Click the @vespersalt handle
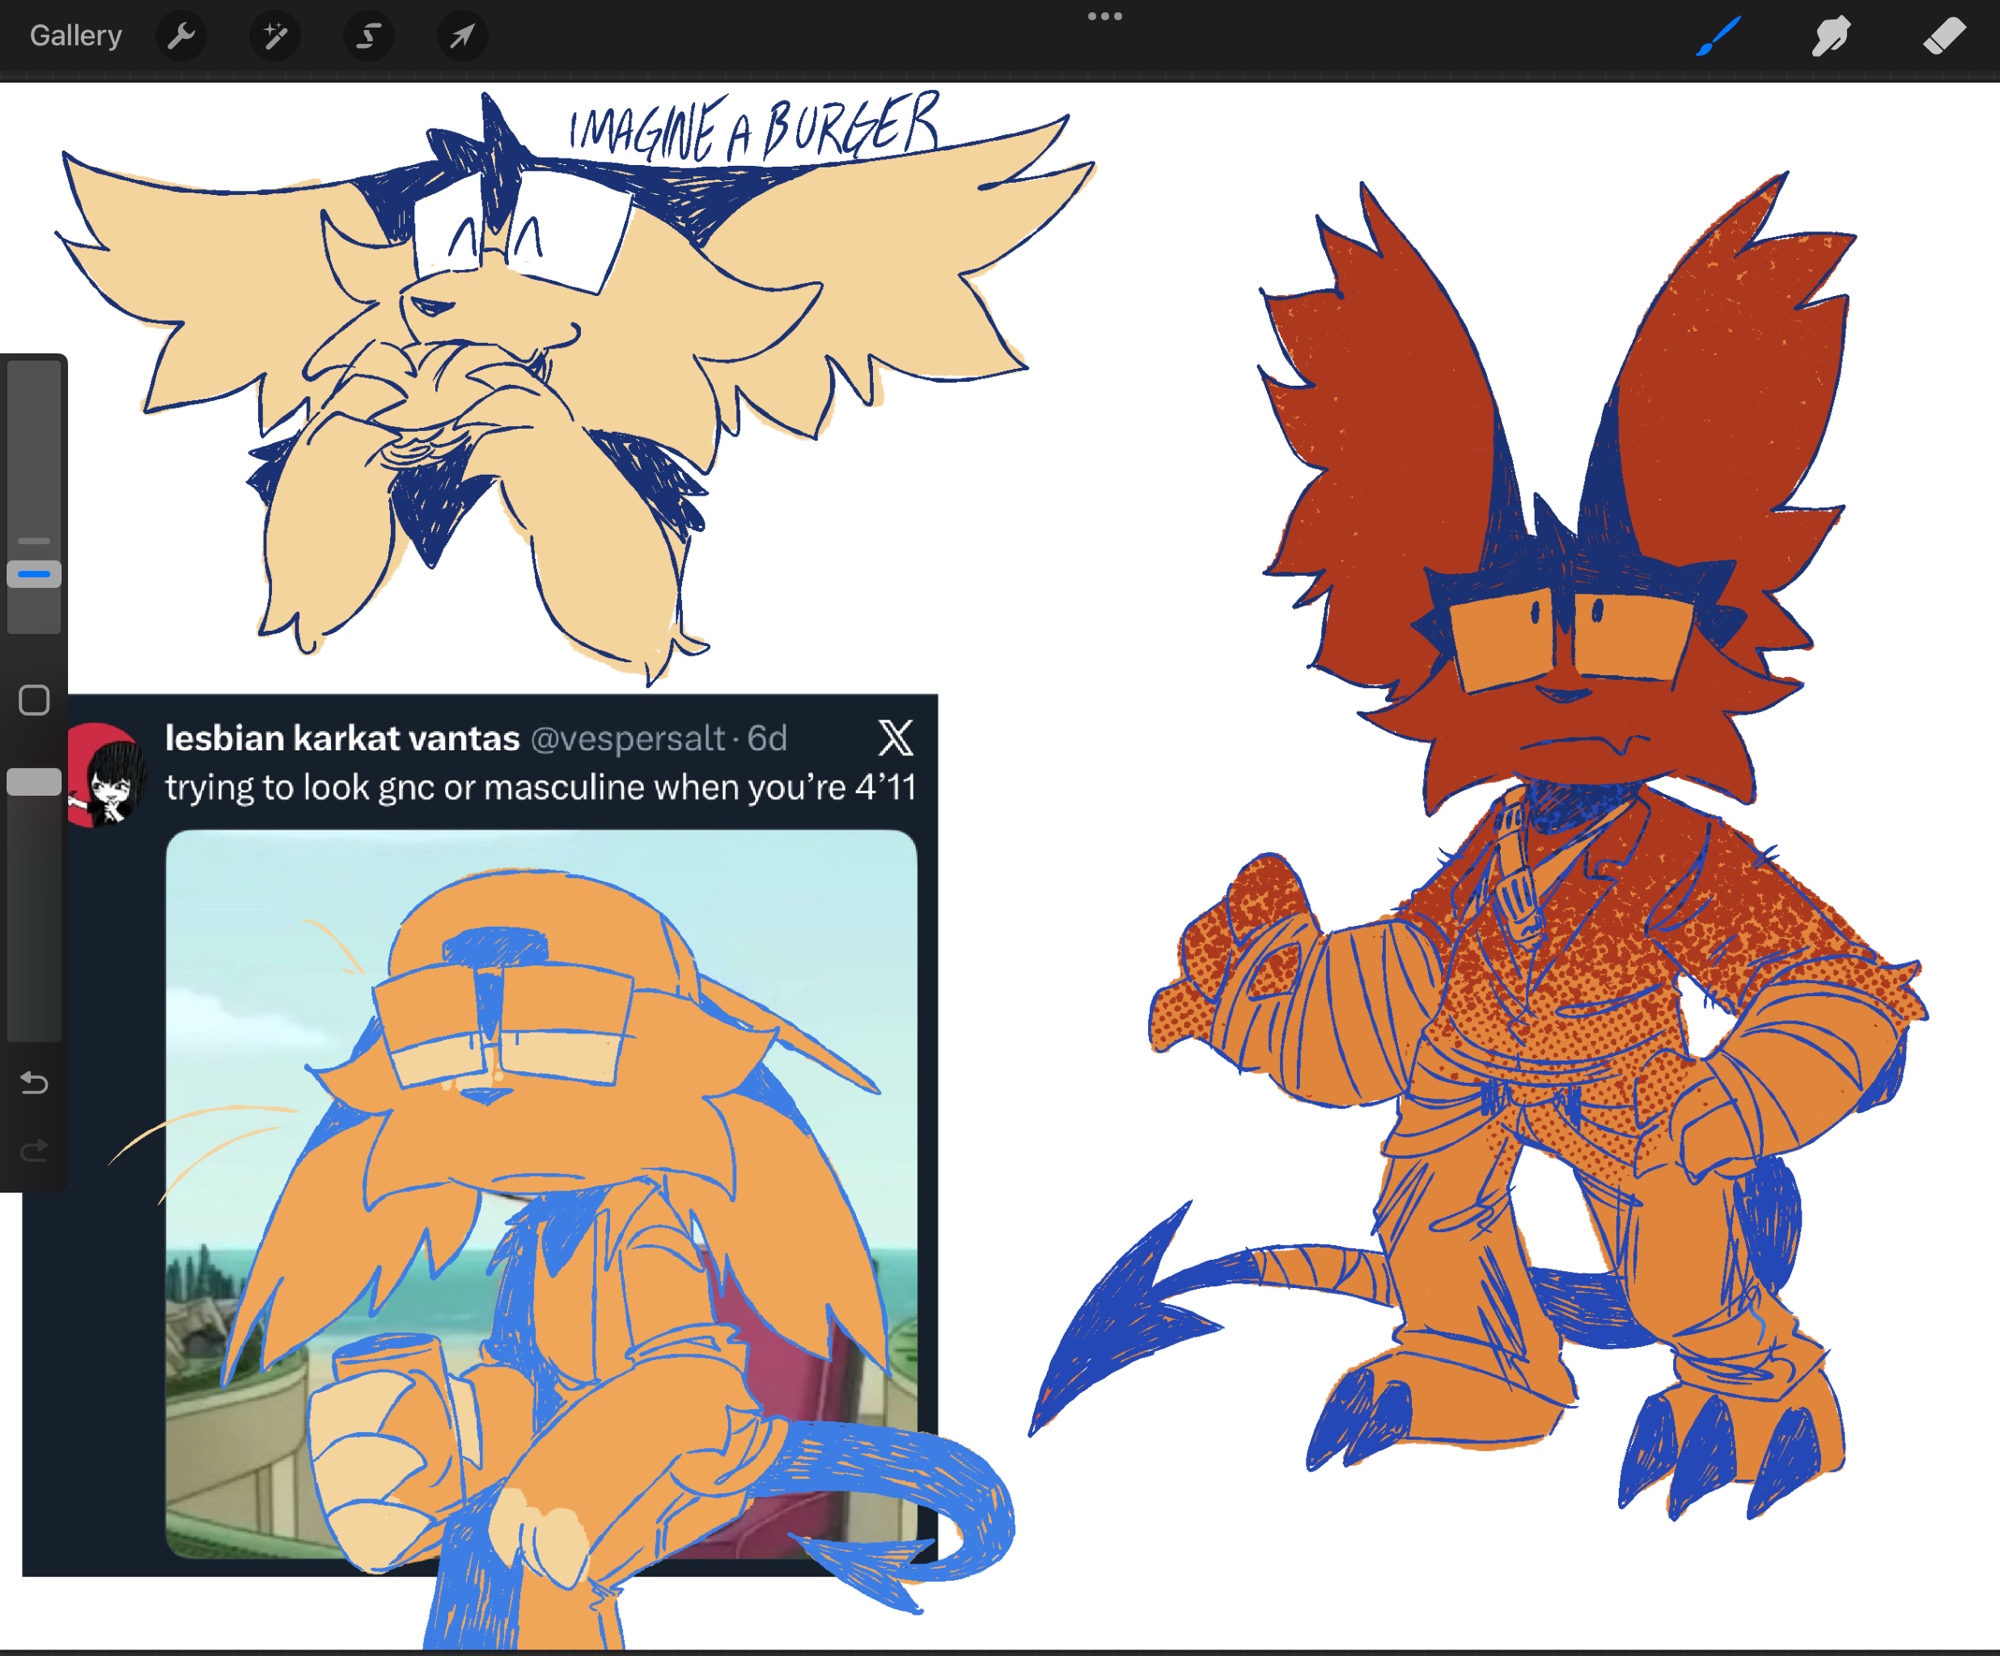The height and width of the screenshot is (1656, 2000). click(627, 738)
